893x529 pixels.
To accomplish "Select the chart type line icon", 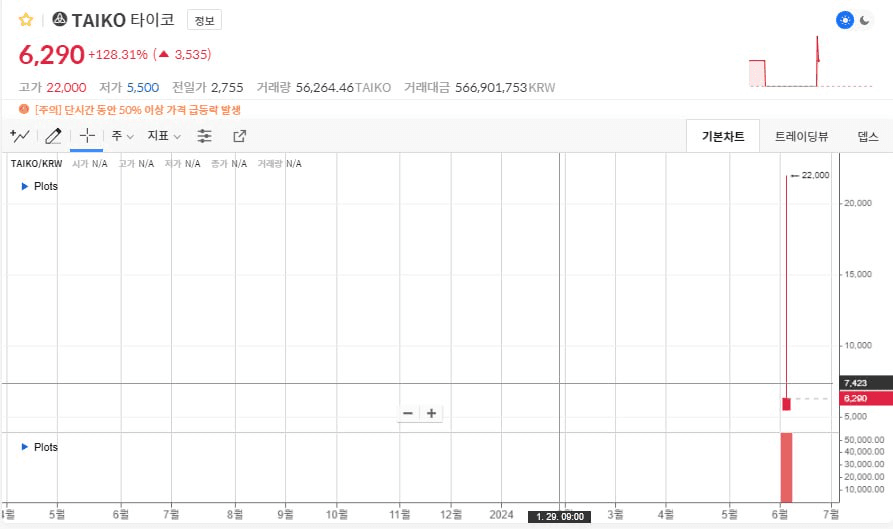I will pos(20,136).
